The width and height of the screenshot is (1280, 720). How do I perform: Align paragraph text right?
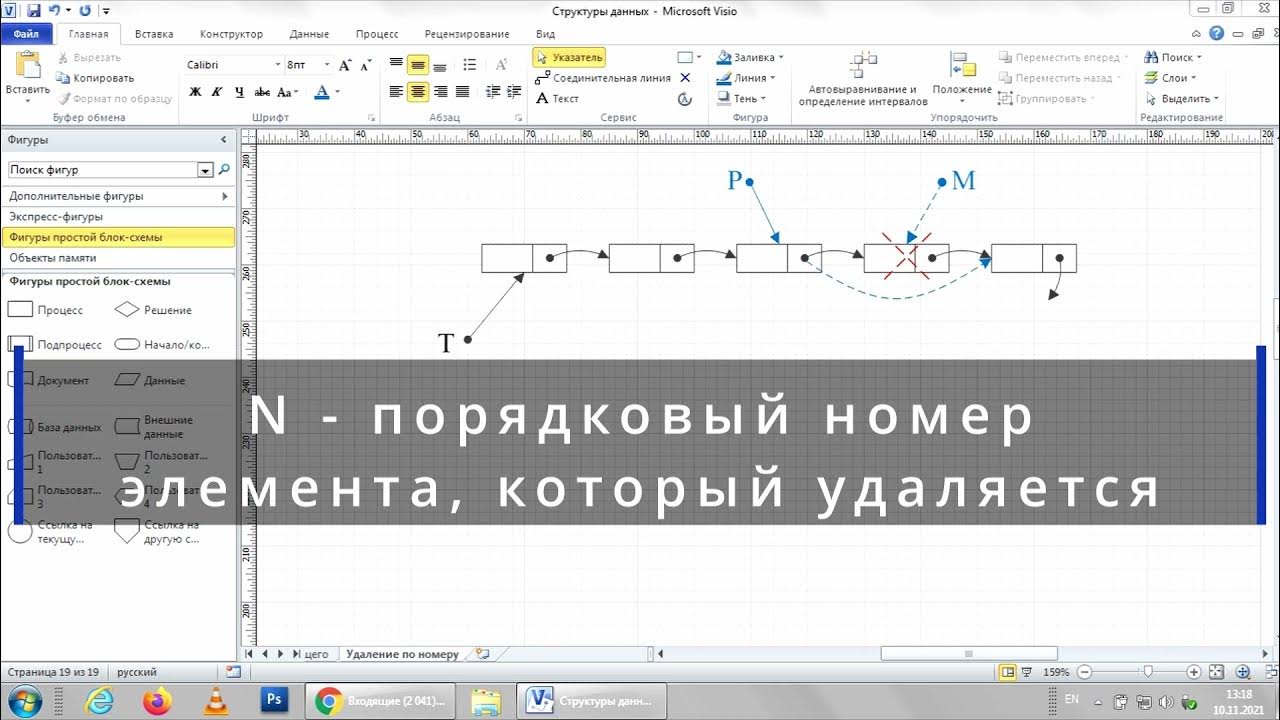[x=440, y=92]
